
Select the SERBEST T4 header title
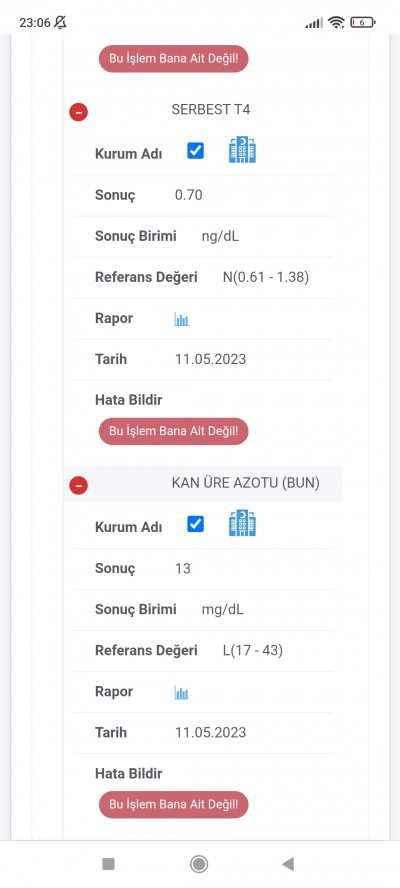[211, 109]
